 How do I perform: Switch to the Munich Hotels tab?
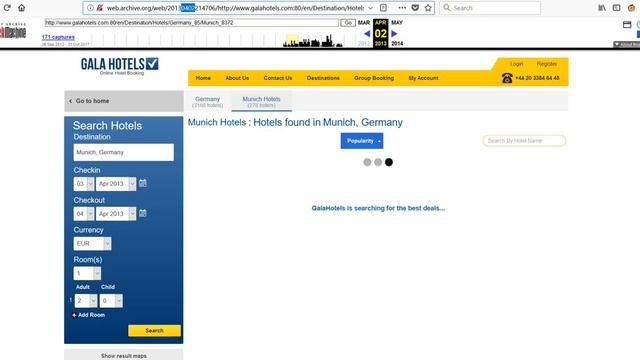pyautogui.click(x=261, y=102)
